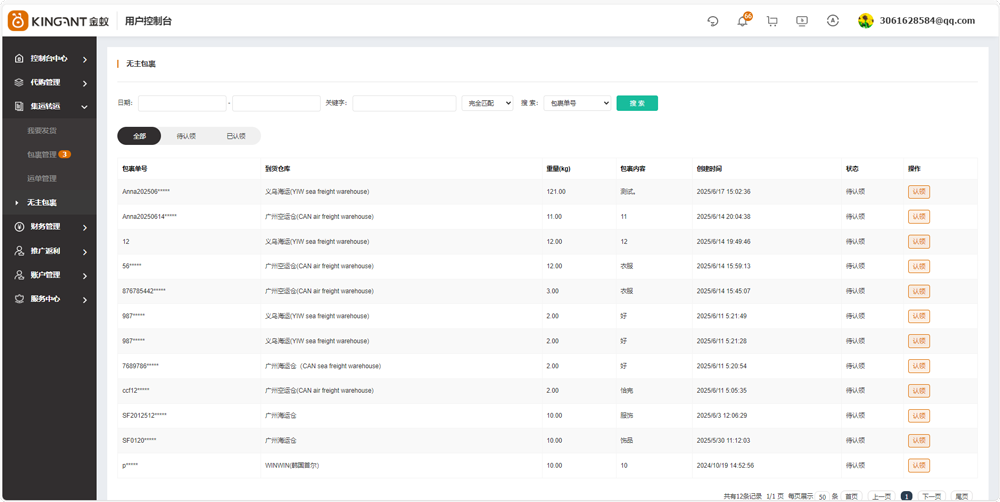Screen dimensions: 1000x502
Task: Click the green 搜索 button
Action: click(637, 103)
